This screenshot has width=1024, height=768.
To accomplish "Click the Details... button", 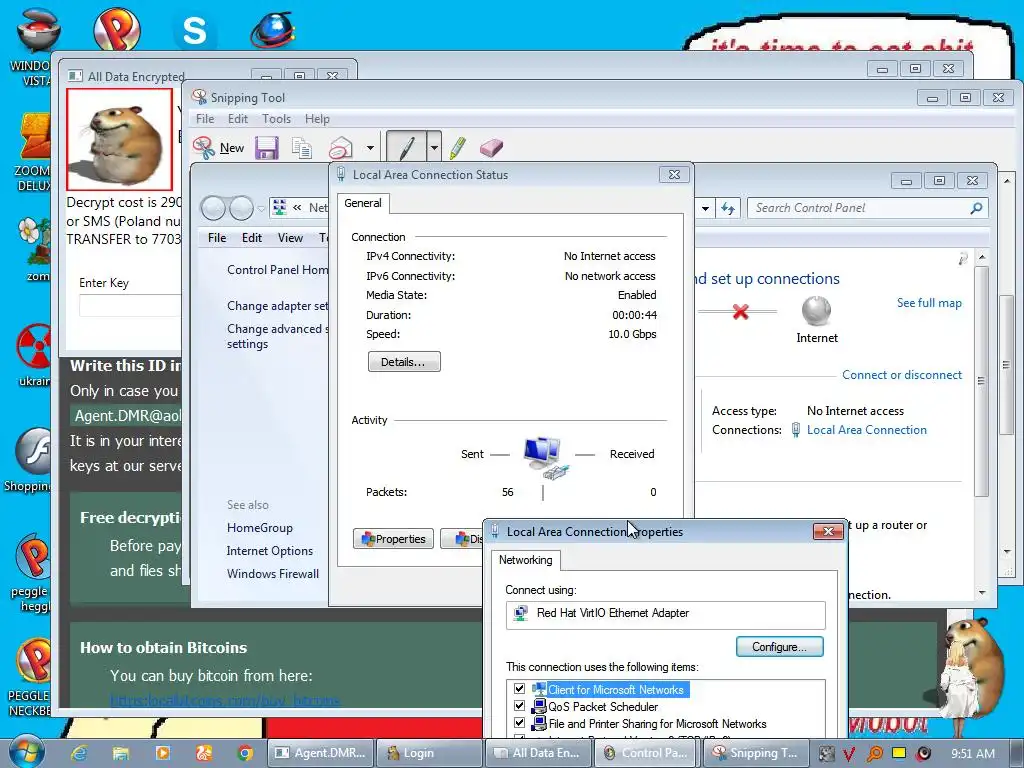I will [404, 362].
